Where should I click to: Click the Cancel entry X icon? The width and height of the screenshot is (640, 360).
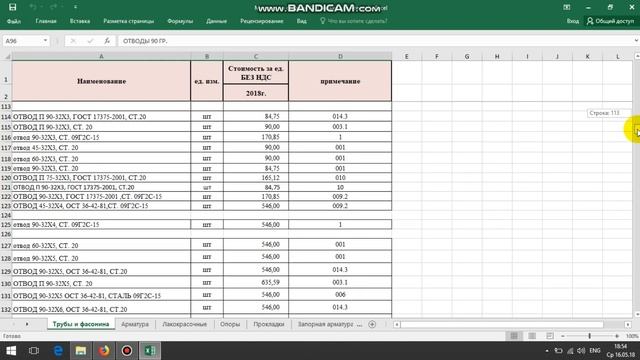73,41
